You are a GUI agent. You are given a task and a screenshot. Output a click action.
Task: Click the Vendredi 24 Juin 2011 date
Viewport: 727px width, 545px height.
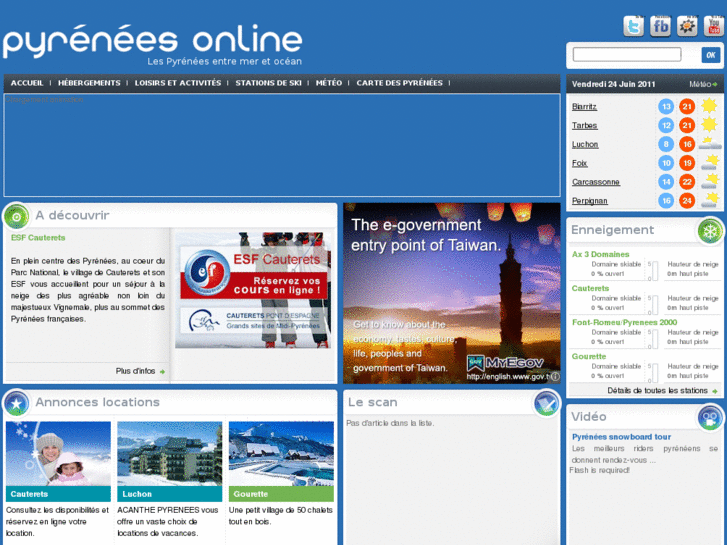click(x=613, y=84)
